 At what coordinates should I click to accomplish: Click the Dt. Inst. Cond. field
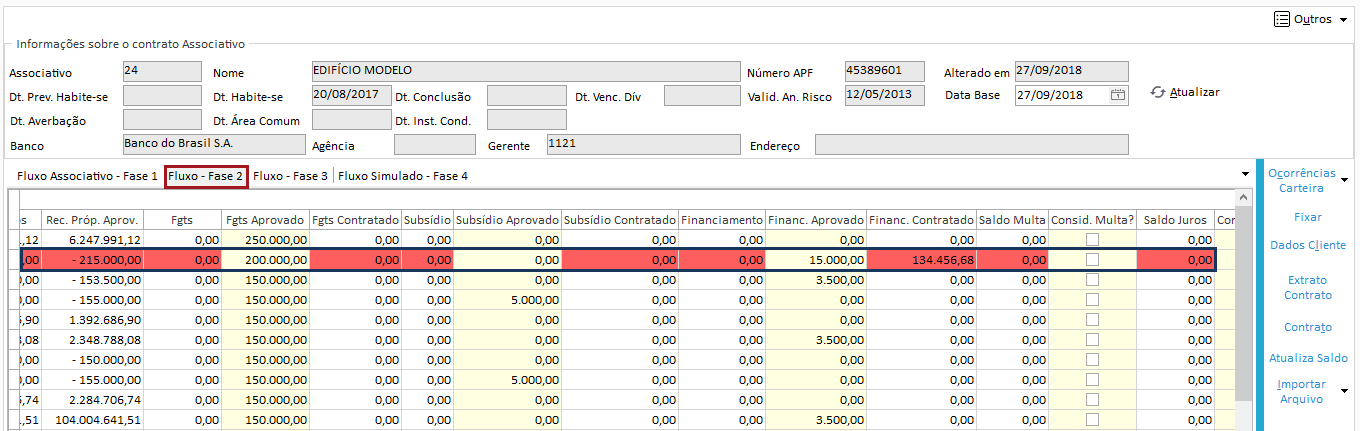pyautogui.click(x=527, y=120)
